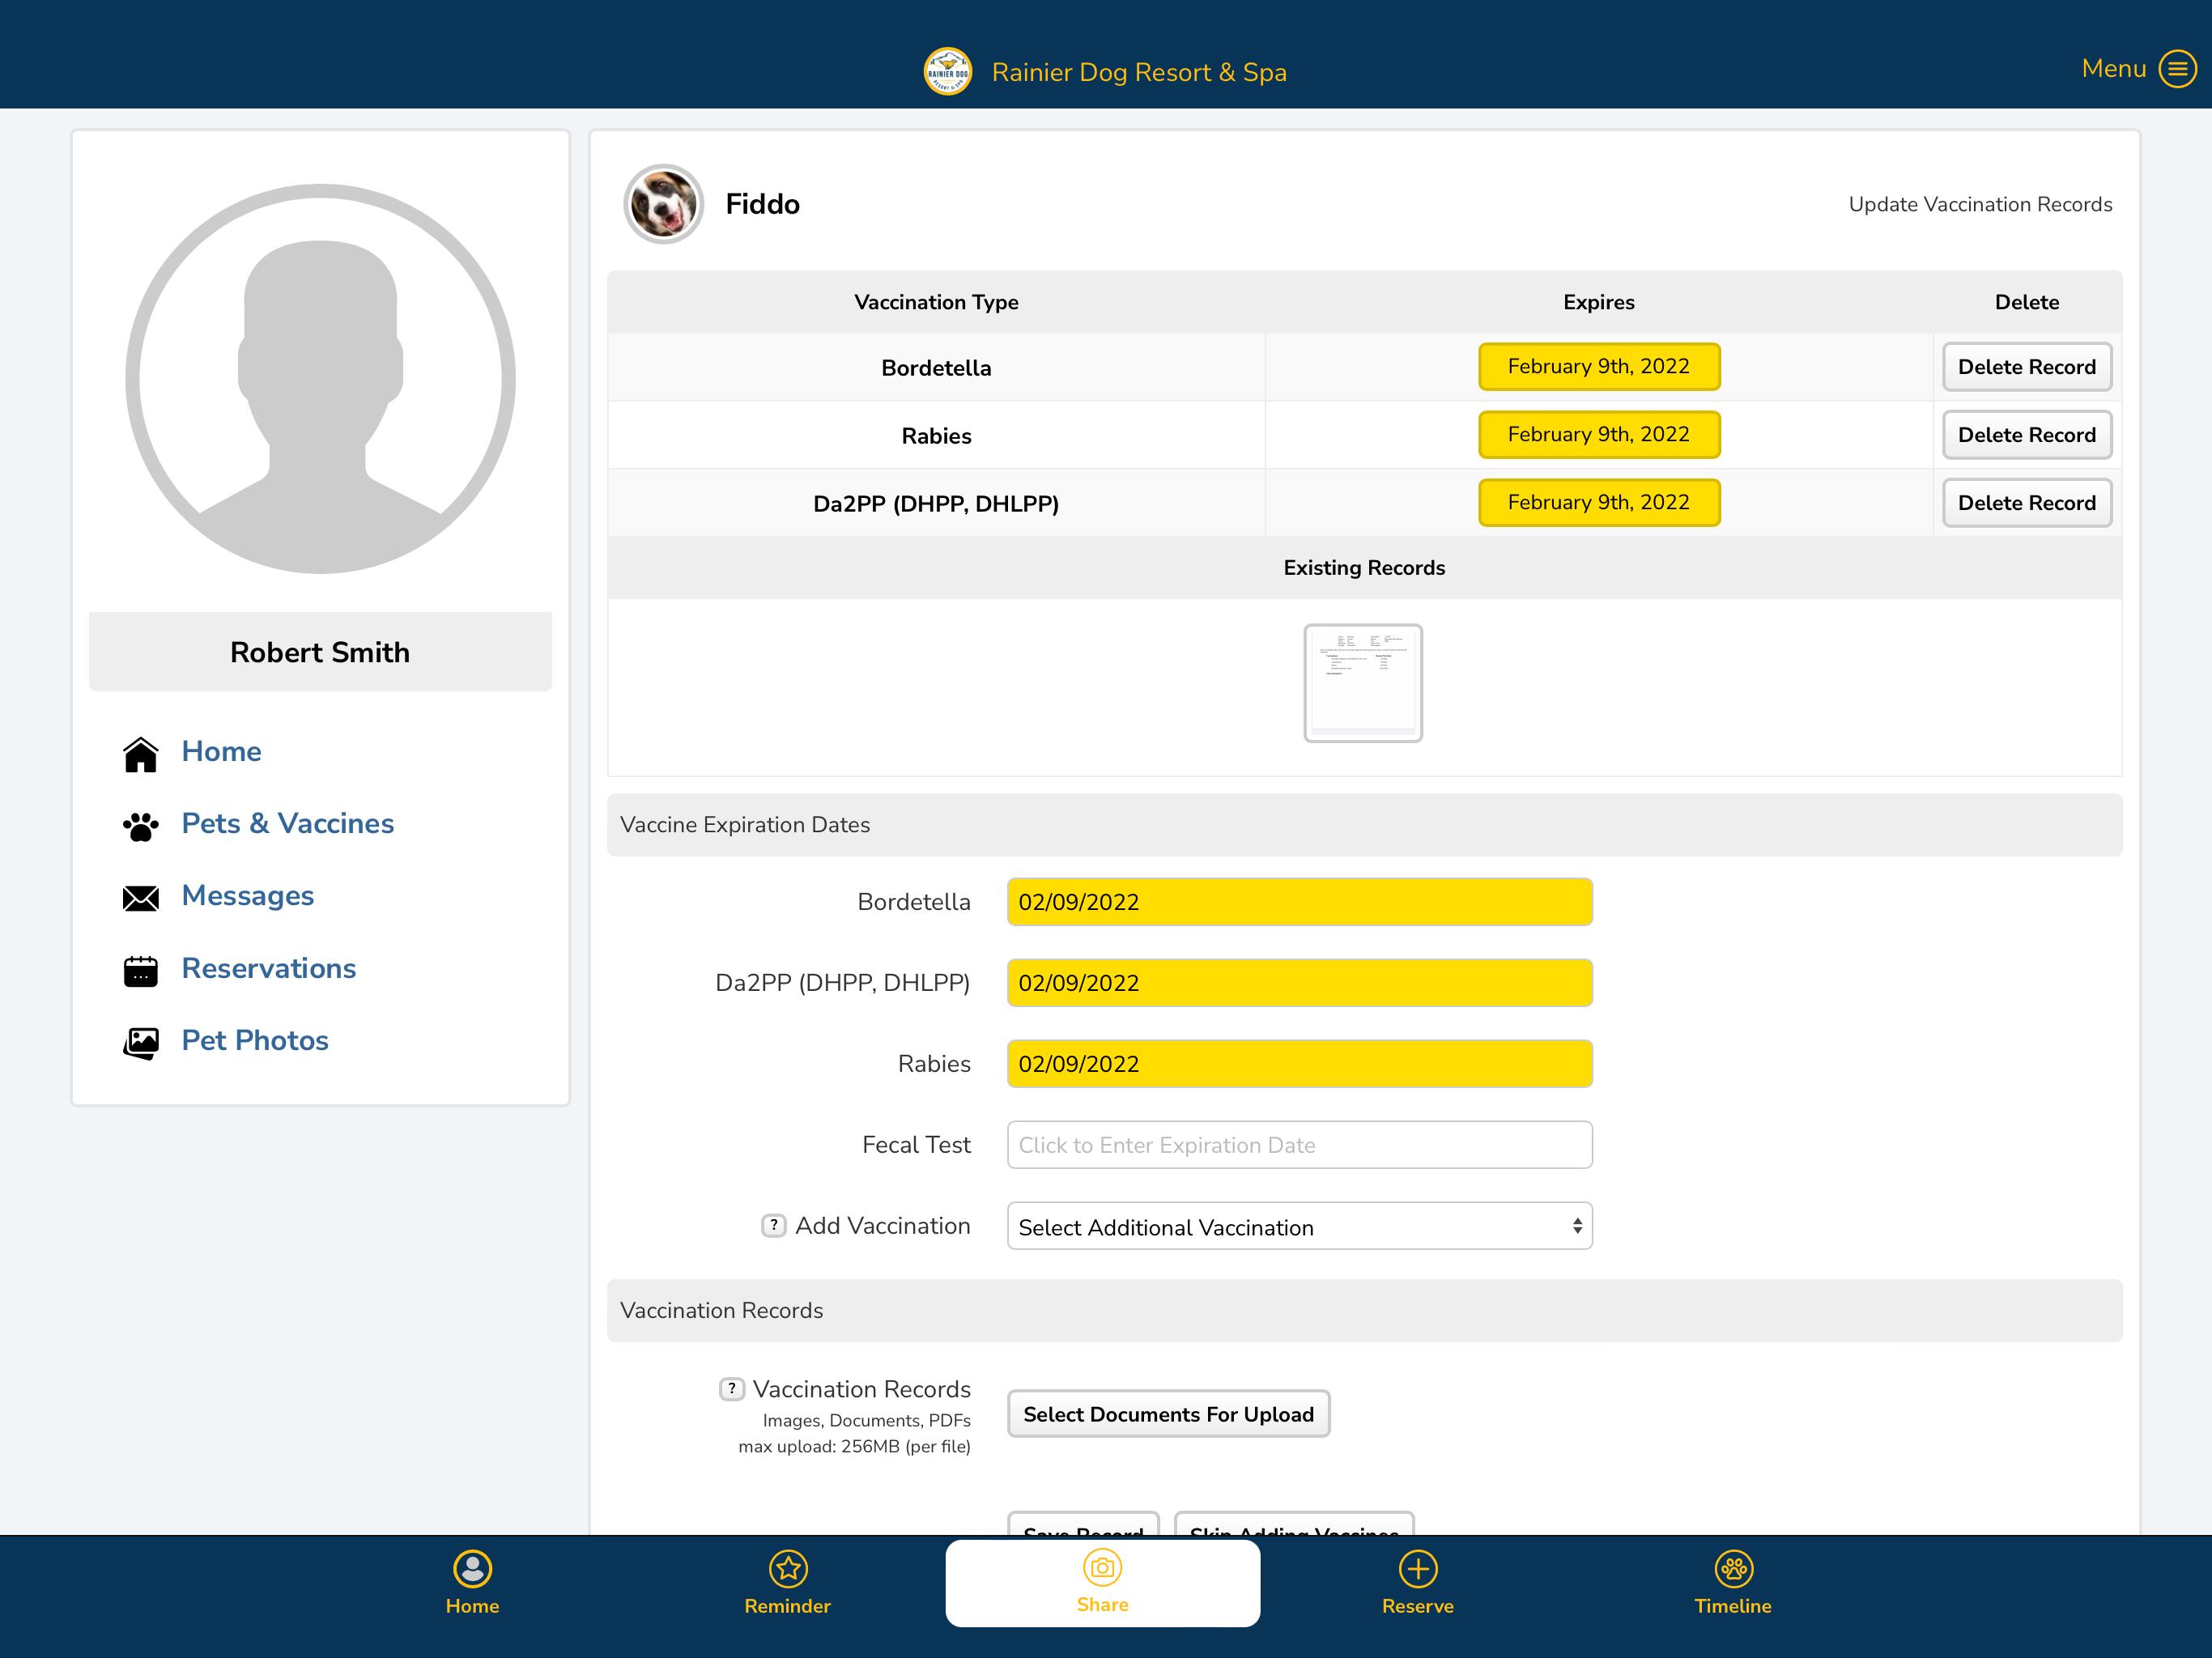
Task: Click the Update Vaccination Records text
Action: click(1980, 204)
